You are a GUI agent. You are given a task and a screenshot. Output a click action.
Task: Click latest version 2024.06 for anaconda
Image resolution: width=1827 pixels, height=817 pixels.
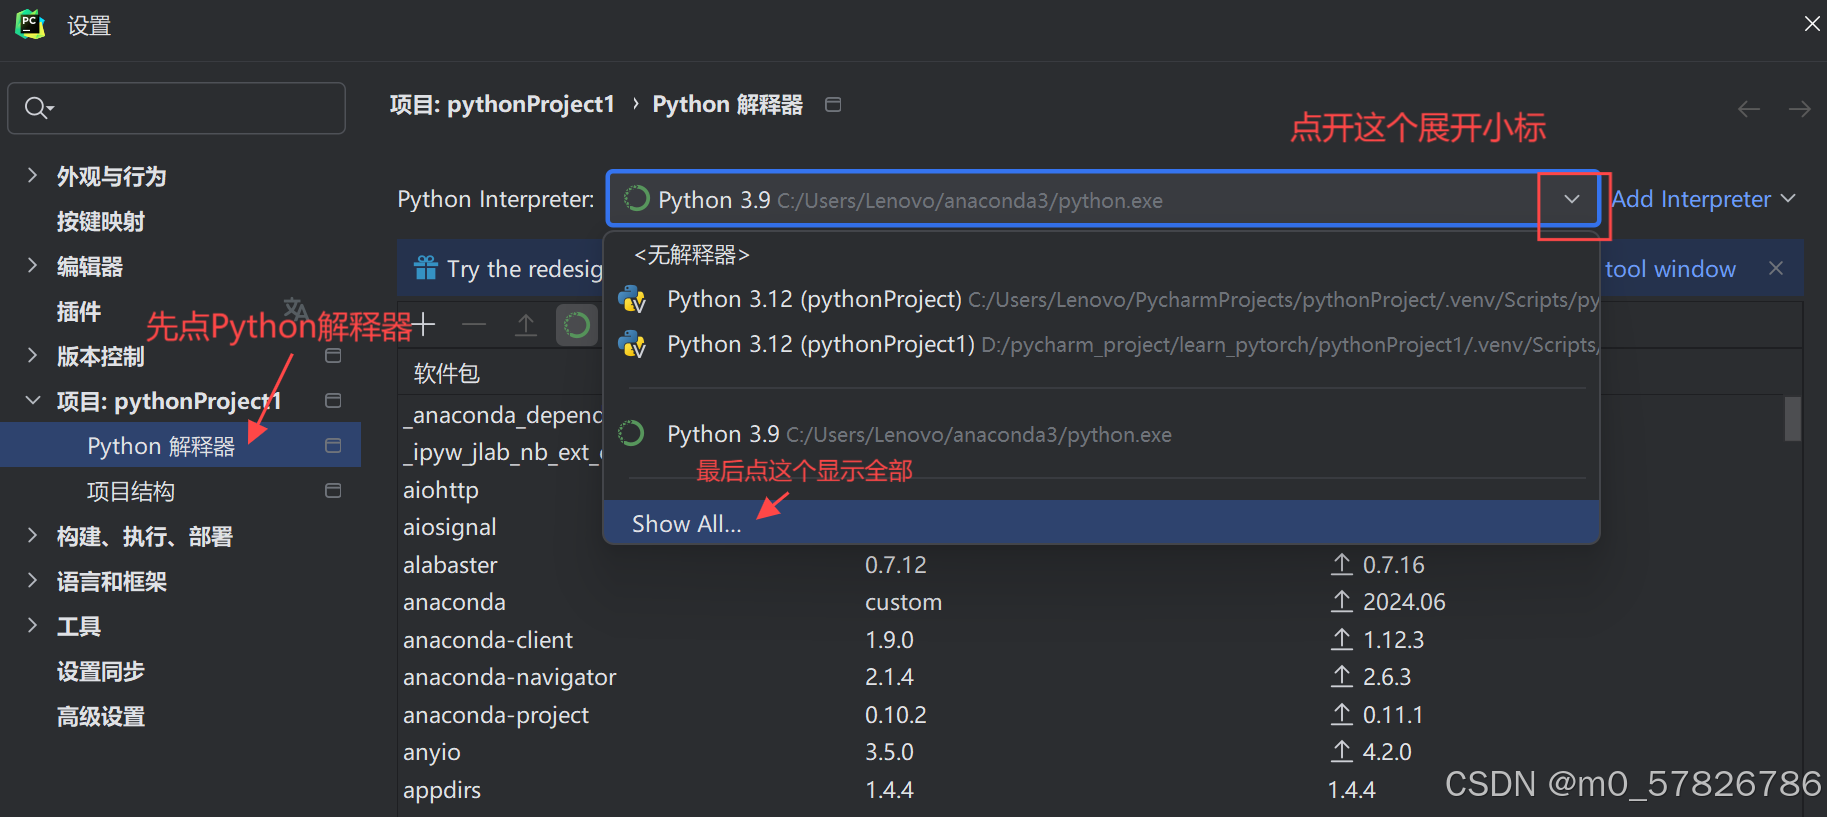coord(1404,602)
